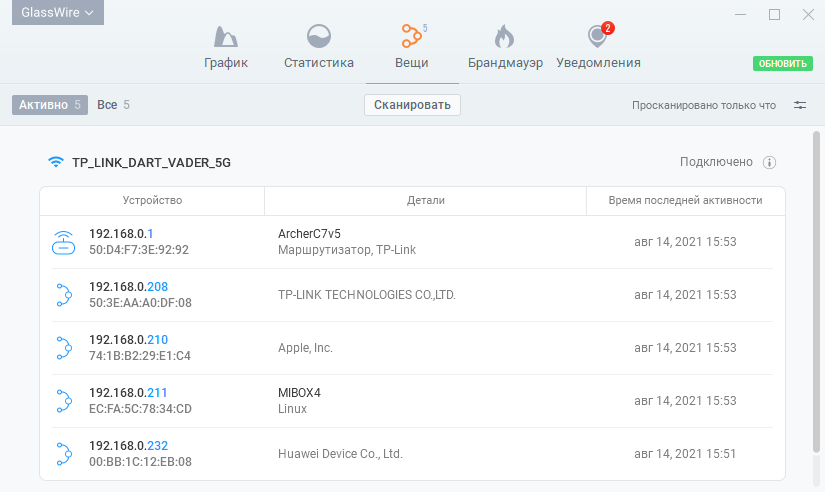Close the GlassWire window

pos(808,14)
